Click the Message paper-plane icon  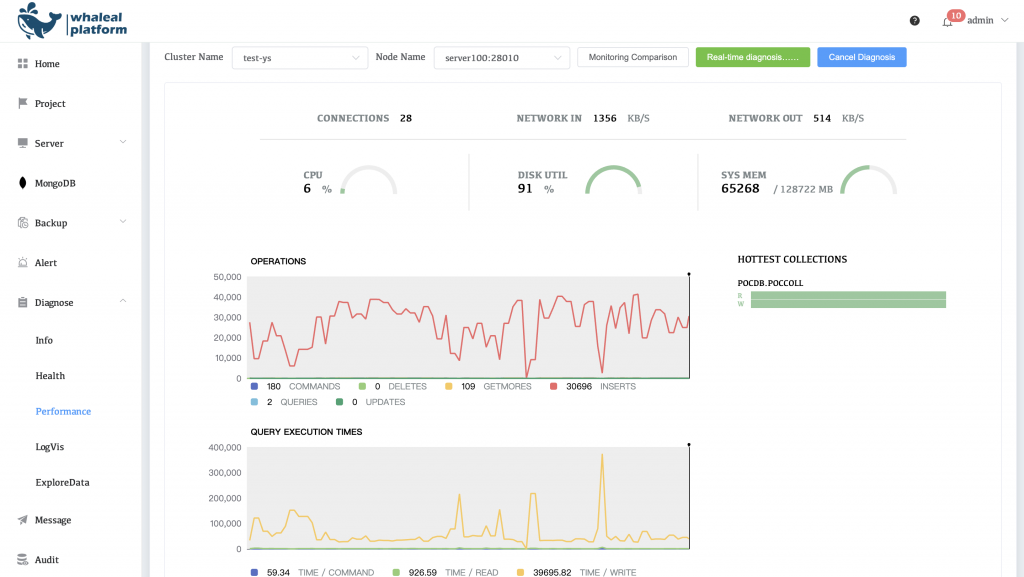click(23, 520)
